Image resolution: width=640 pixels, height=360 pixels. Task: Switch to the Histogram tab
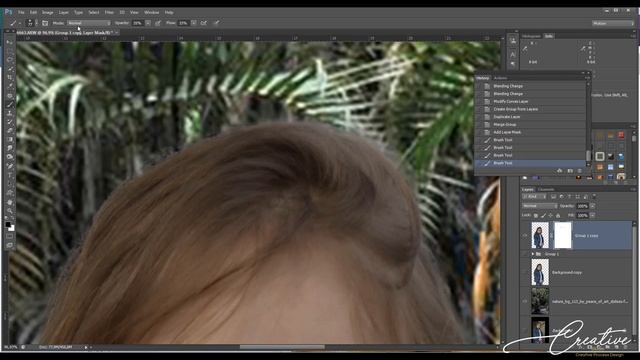pyautogui.click(x=531, y=36)
